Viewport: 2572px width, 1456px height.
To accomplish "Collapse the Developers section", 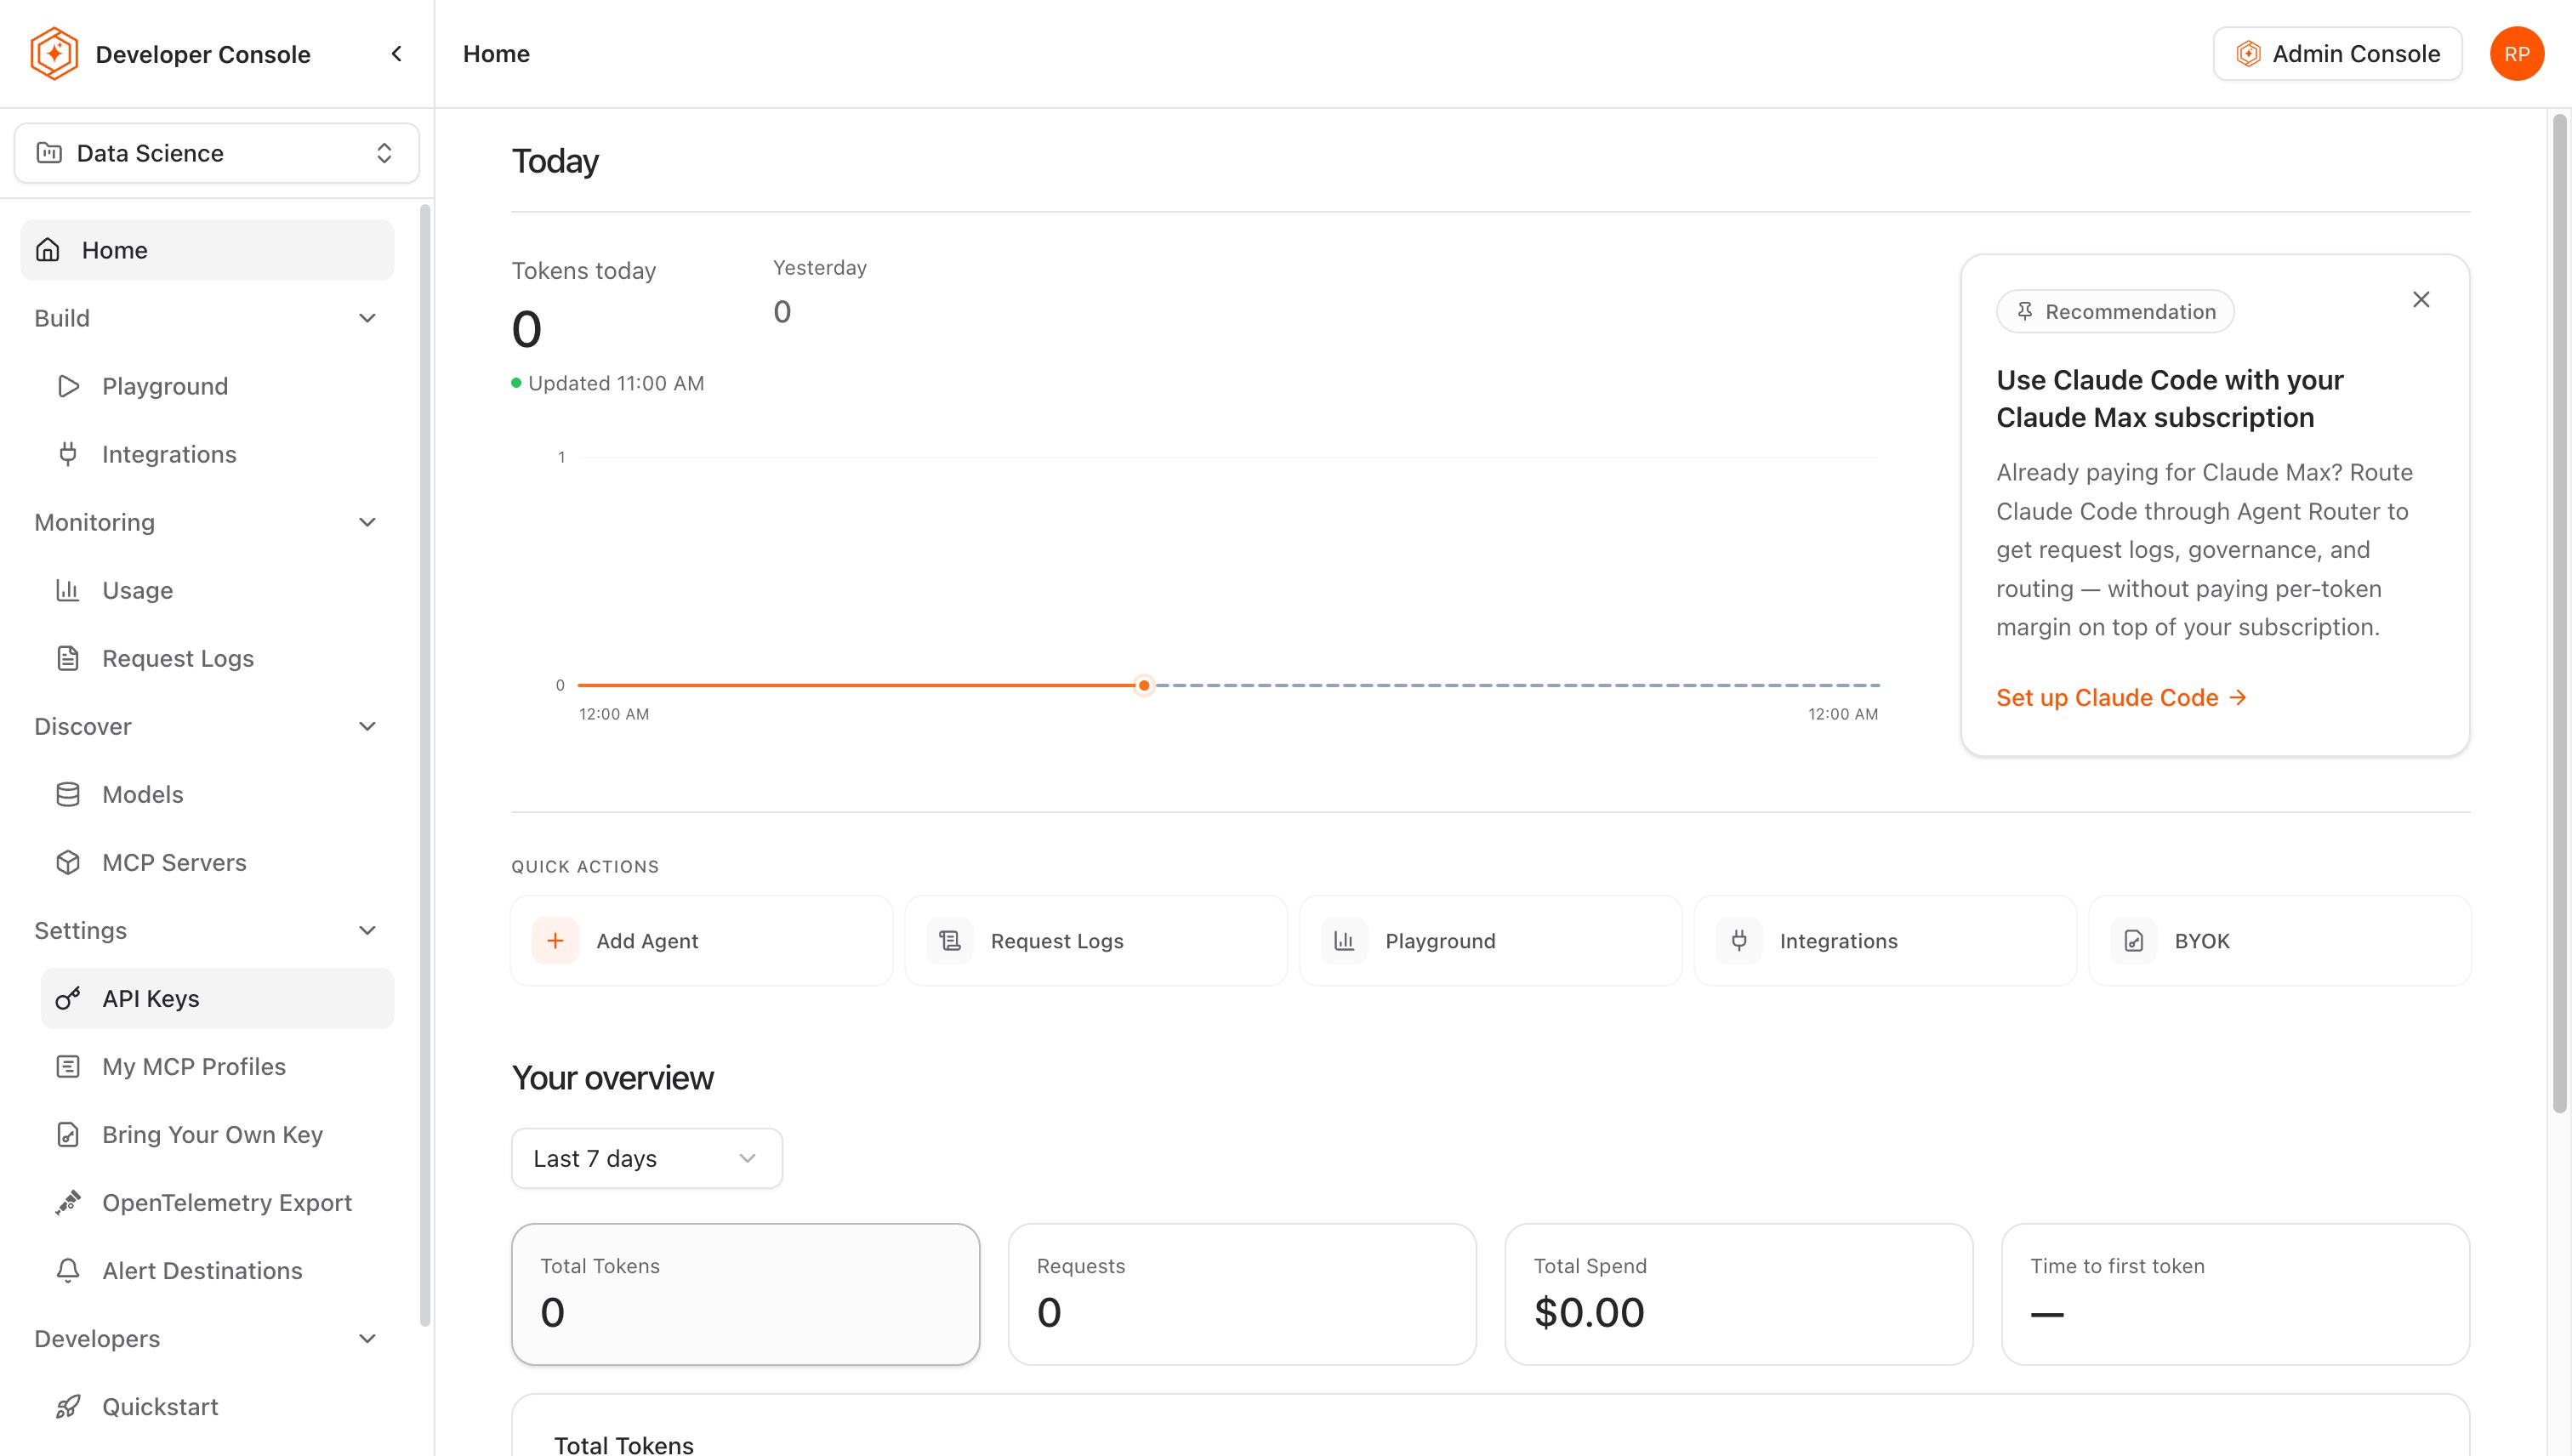I will coord(367,1338).
